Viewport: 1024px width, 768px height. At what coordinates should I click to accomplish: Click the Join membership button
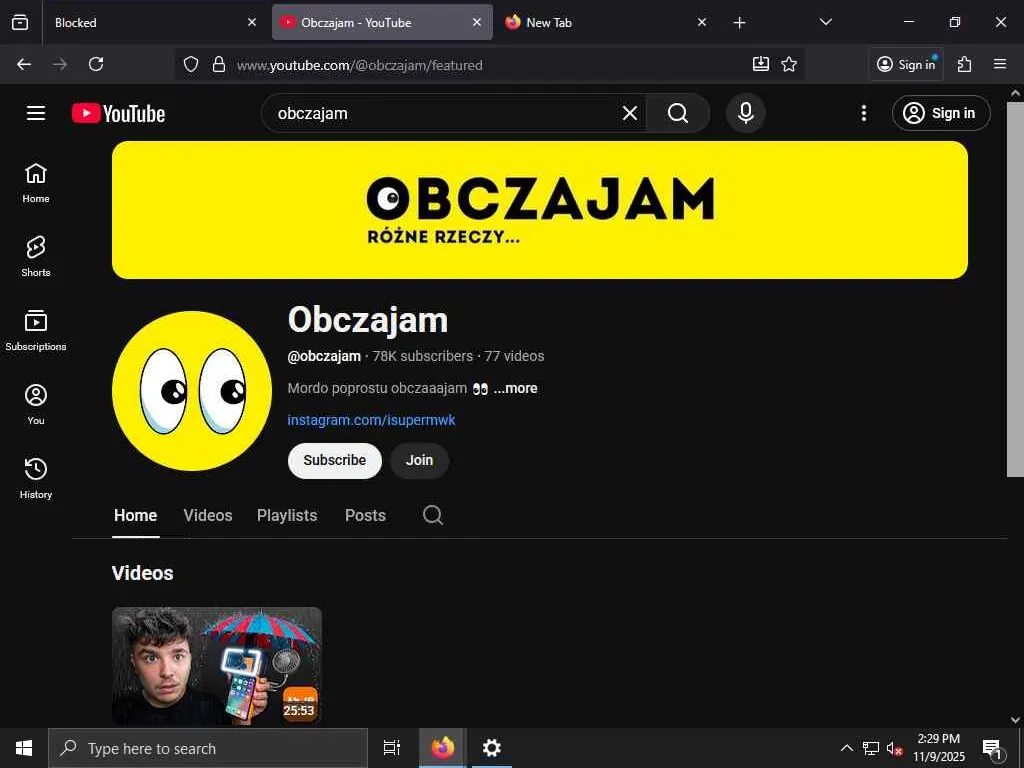[419, 460]
